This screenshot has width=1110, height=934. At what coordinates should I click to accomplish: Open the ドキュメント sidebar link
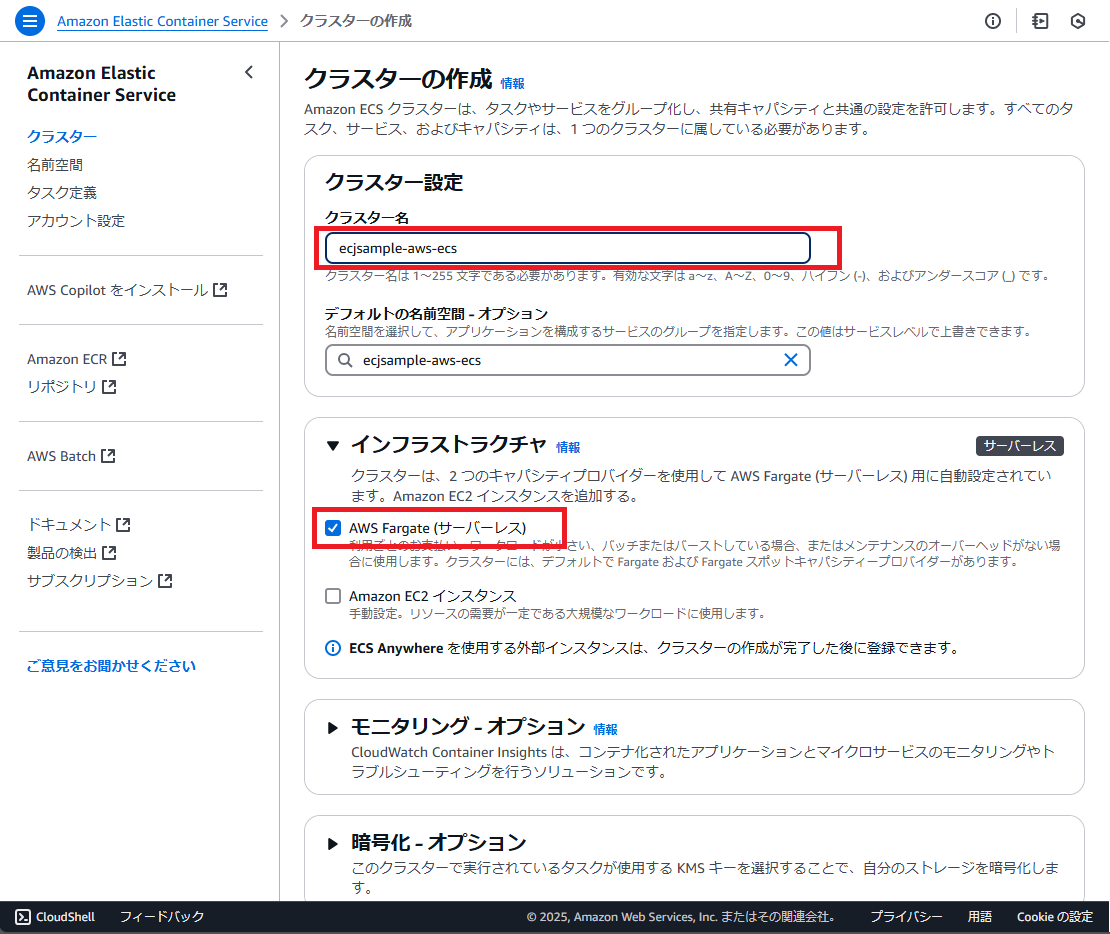click(69, 525)
